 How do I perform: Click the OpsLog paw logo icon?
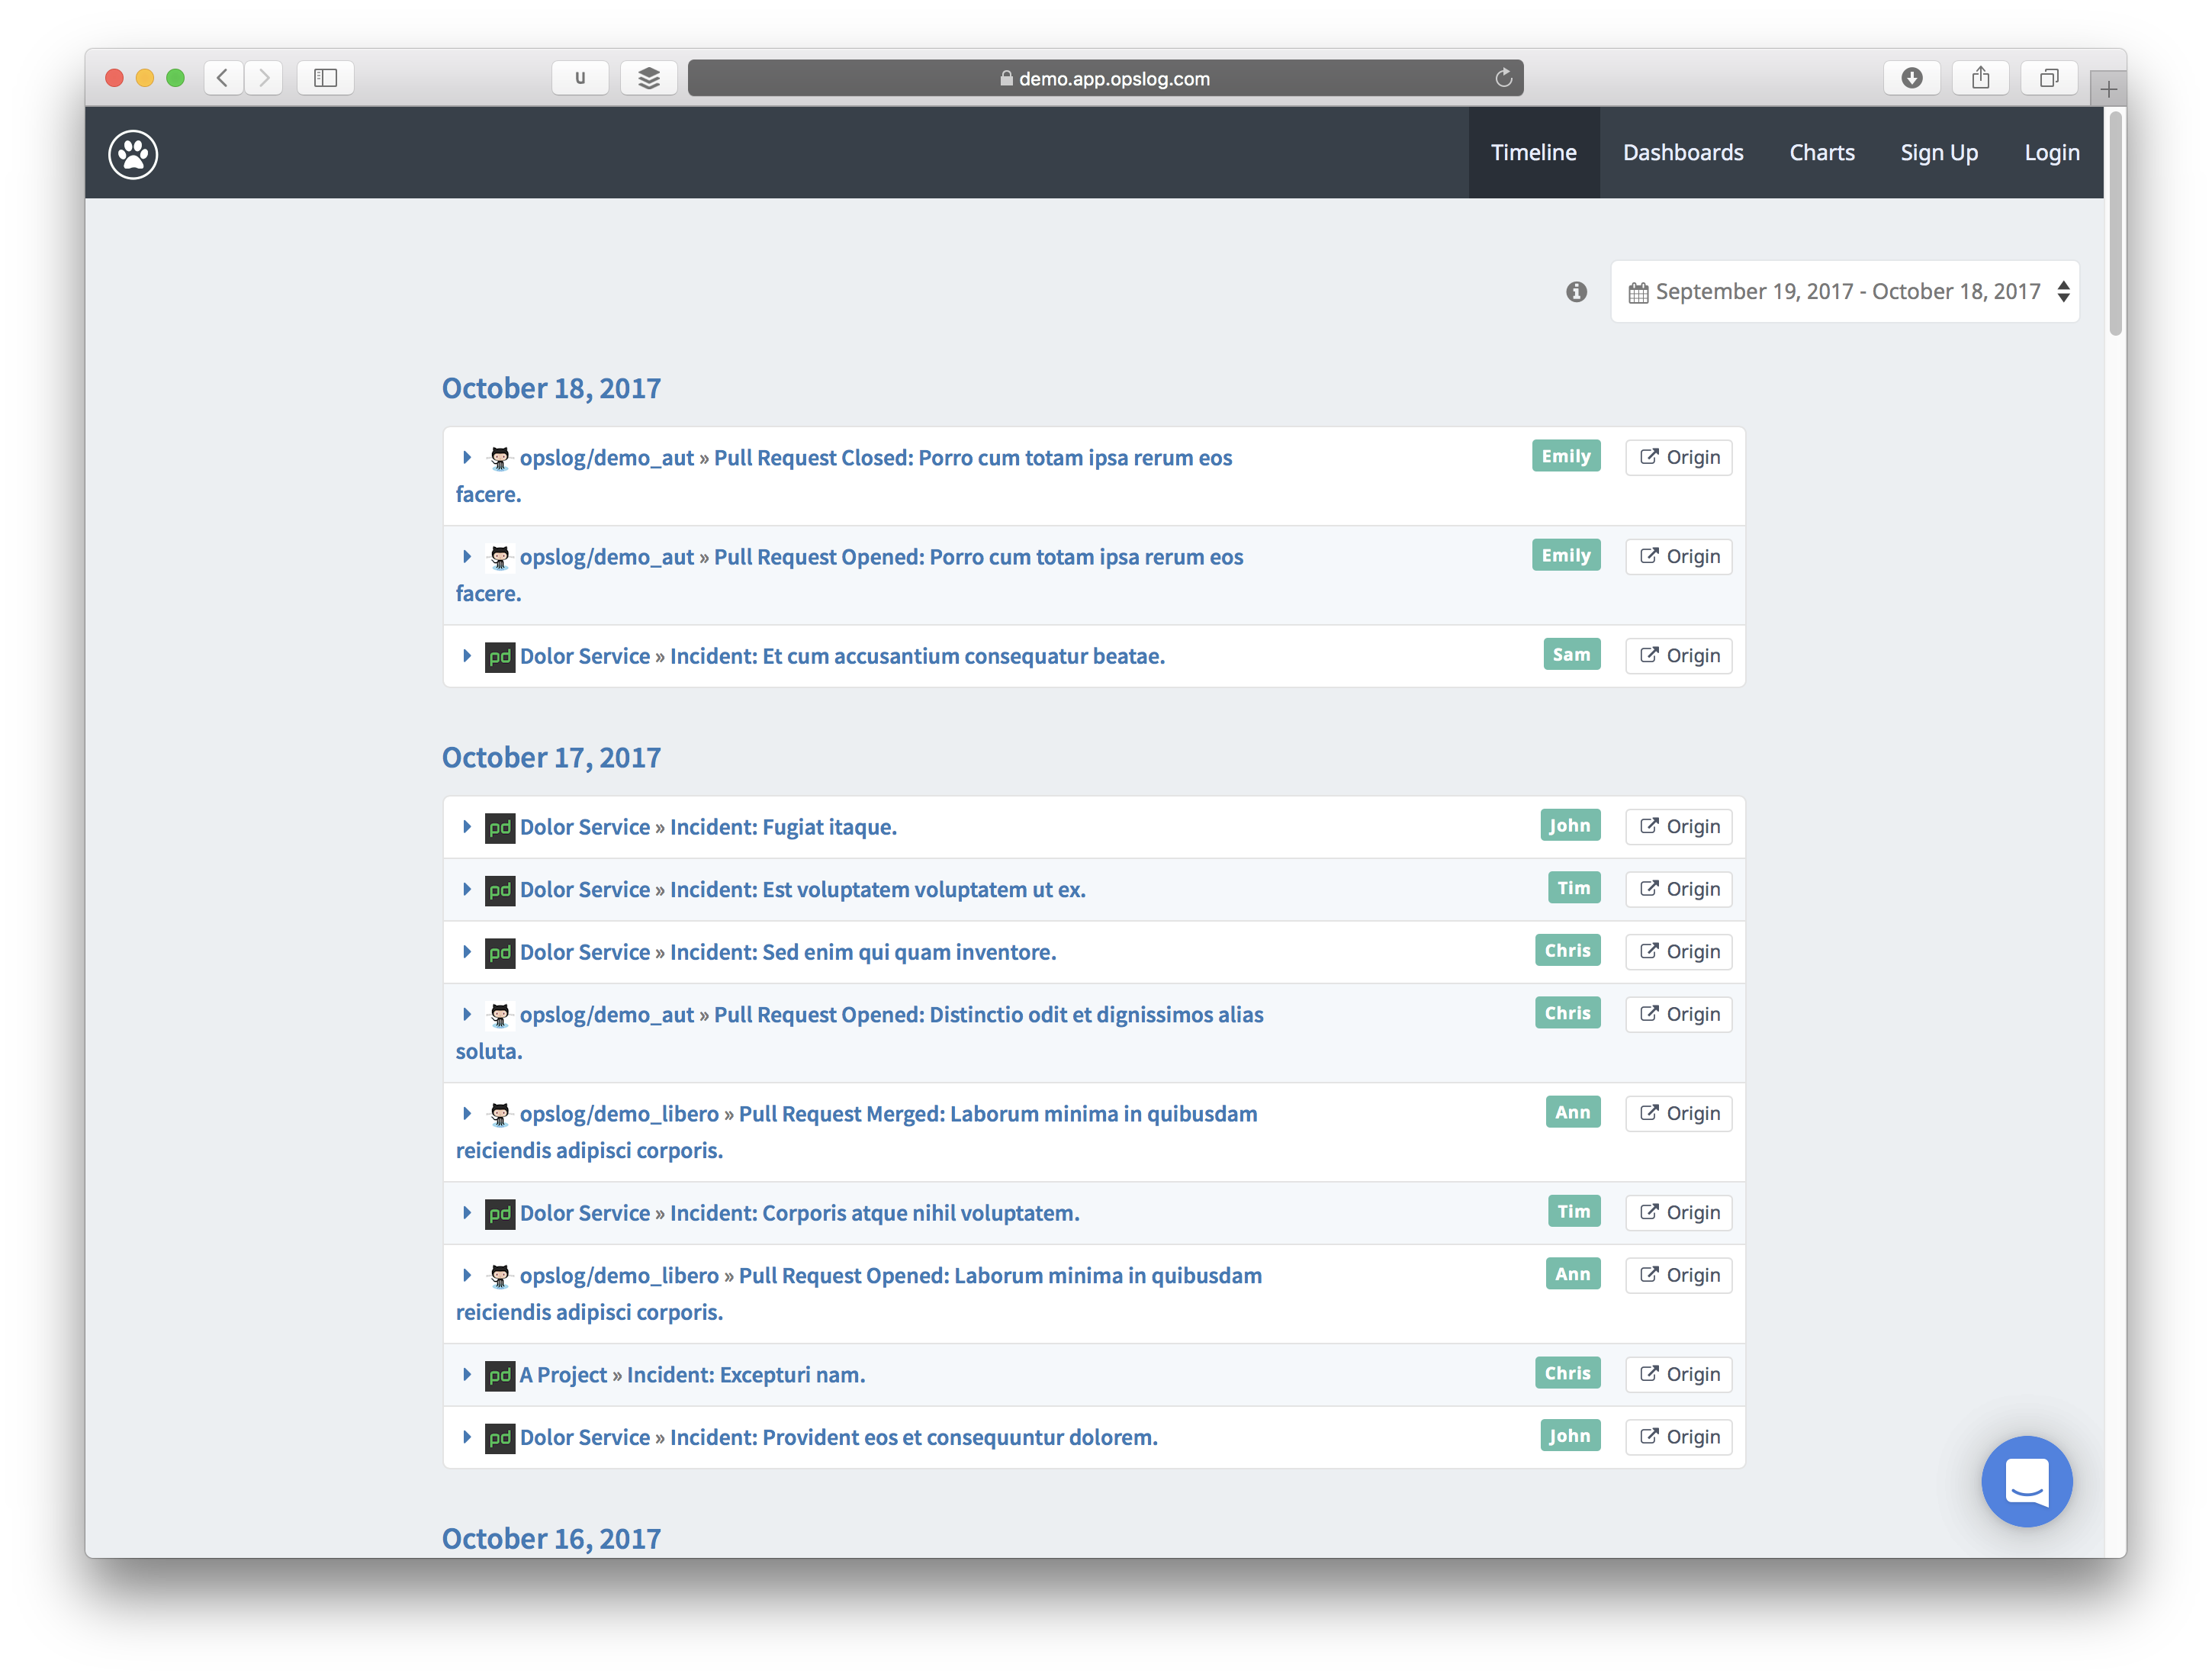133,154
